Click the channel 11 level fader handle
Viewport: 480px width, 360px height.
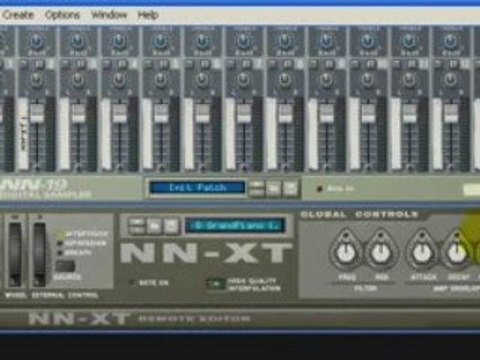[x=410, y=113]
